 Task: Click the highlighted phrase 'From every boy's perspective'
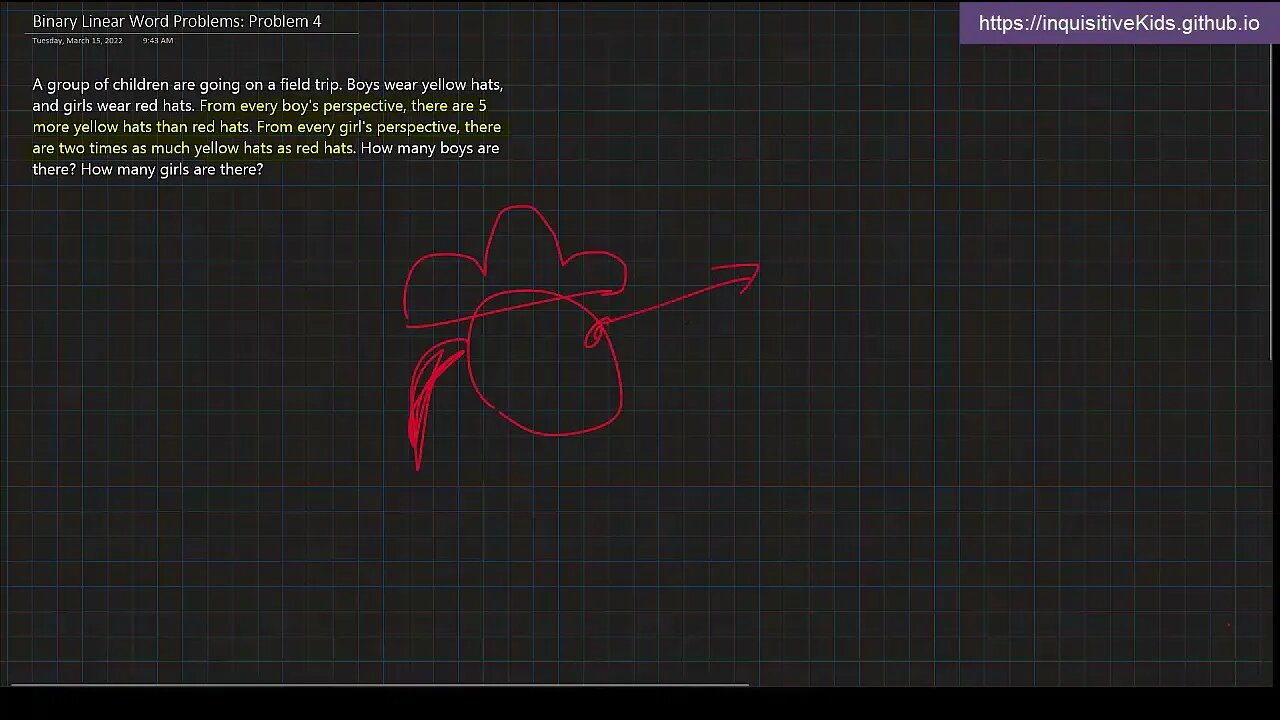[x=301, y=106]
